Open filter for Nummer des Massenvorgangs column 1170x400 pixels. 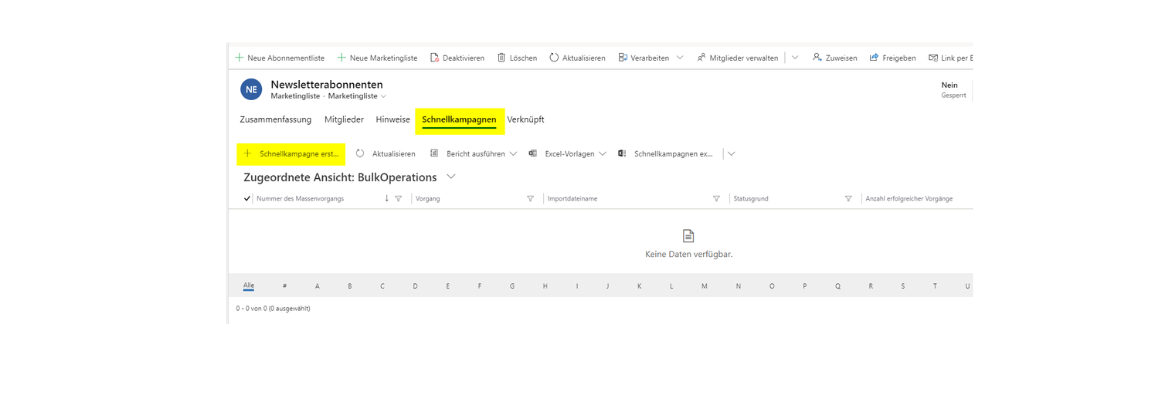tap(398, 199)
